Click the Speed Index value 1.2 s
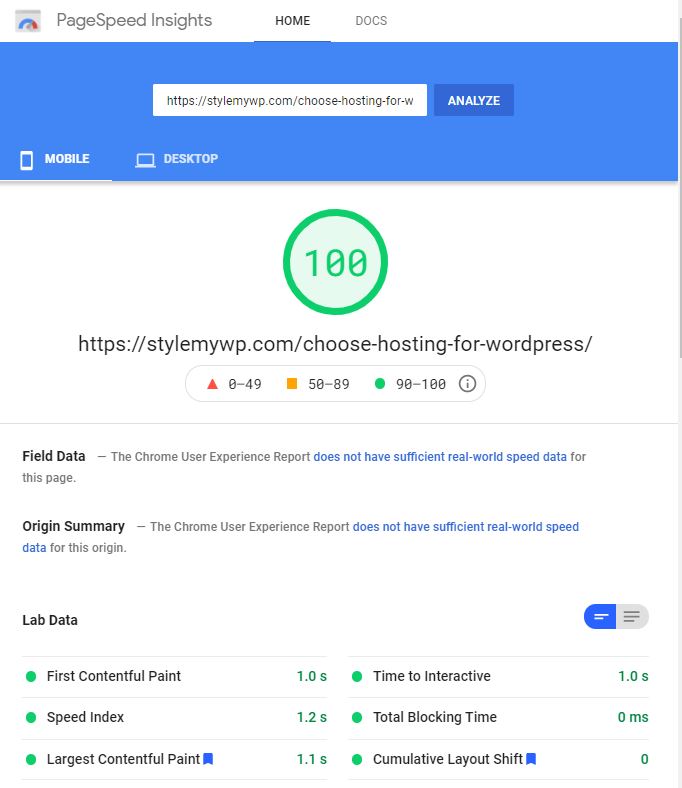The width and height of the screenshot is (682, 788). pyautogui.click(x=312, y=718)
